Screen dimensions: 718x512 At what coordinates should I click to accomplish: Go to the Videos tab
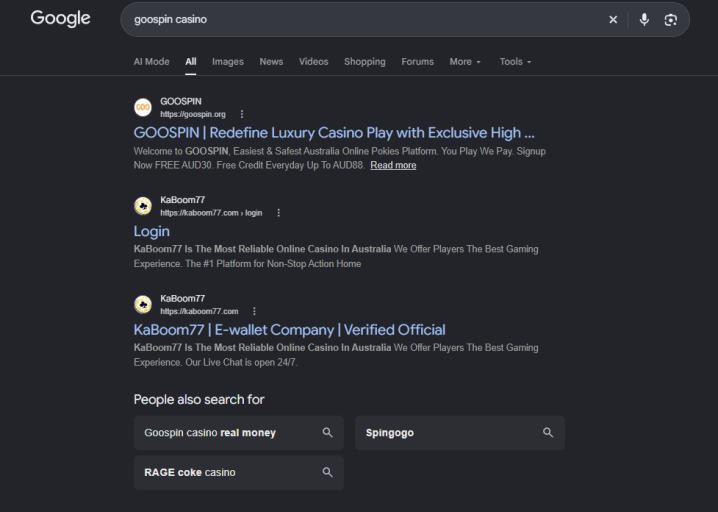click(x=314, y=62)
